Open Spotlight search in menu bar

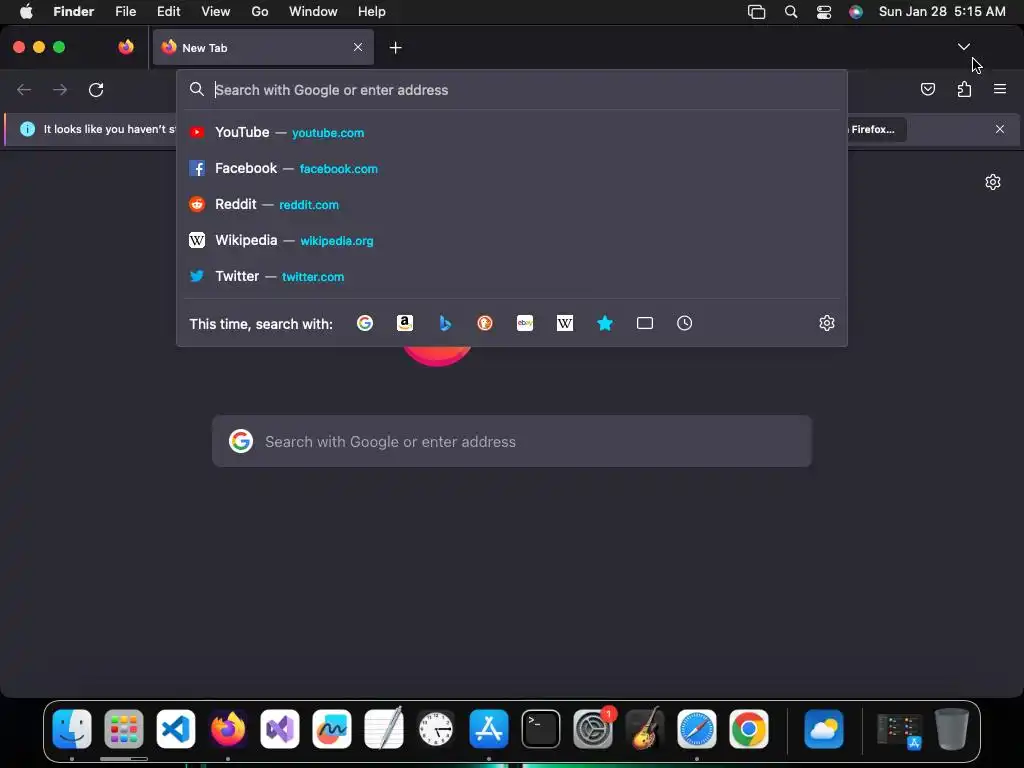pyautogui.click(x=791, y=12)
